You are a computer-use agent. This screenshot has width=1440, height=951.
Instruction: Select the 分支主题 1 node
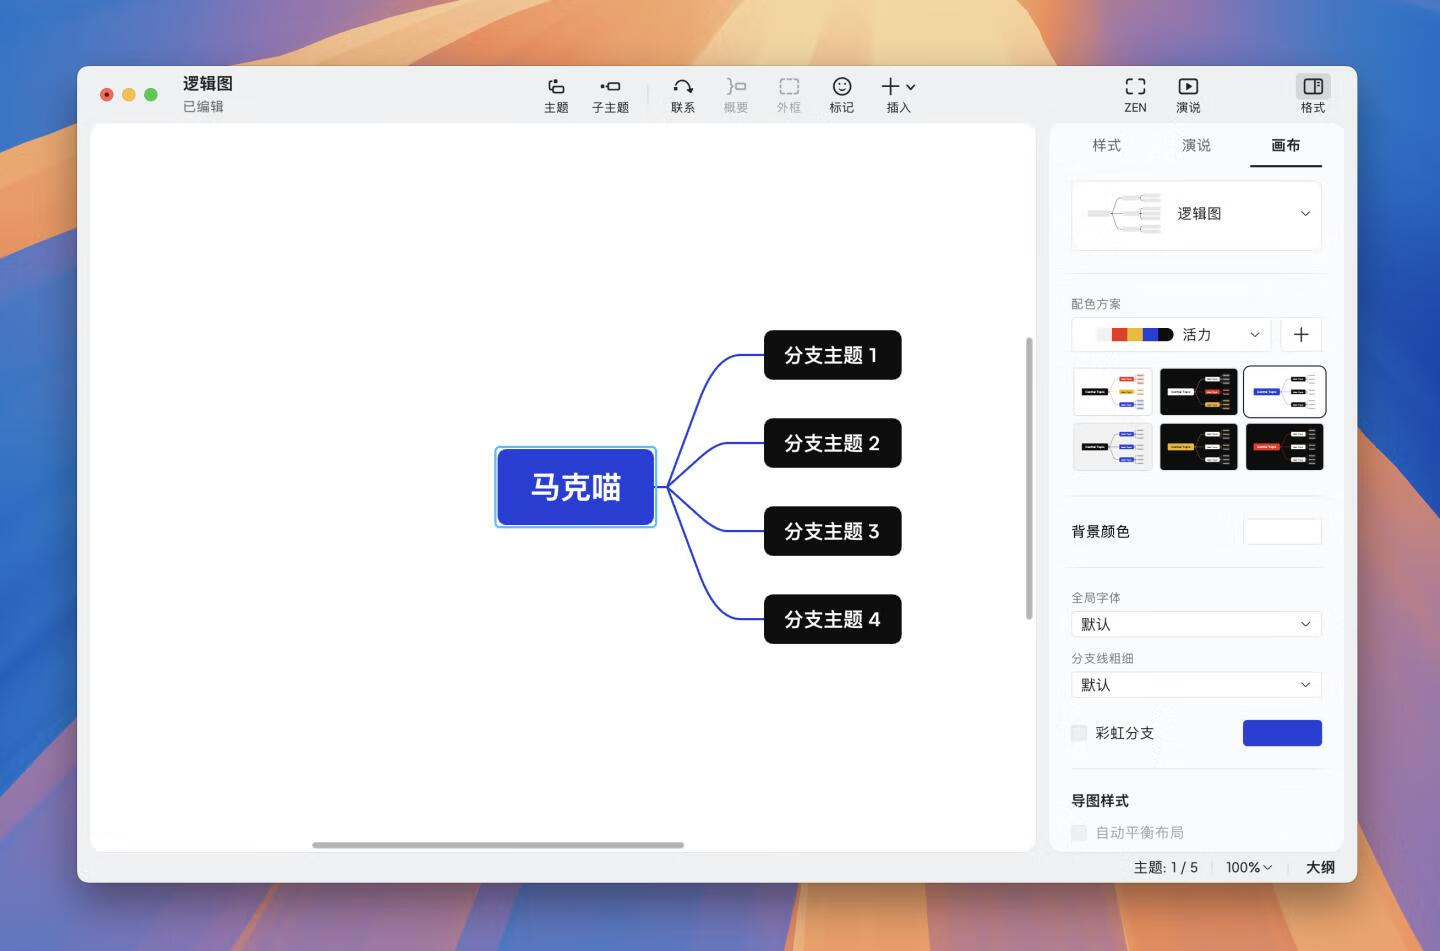click(x=832, y=355)
